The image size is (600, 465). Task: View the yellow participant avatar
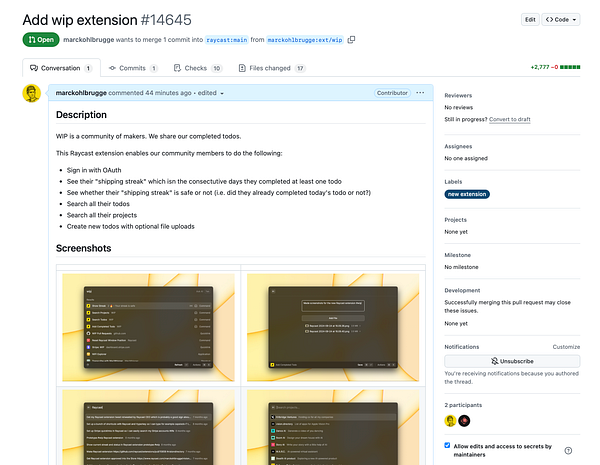coord(450,421)
